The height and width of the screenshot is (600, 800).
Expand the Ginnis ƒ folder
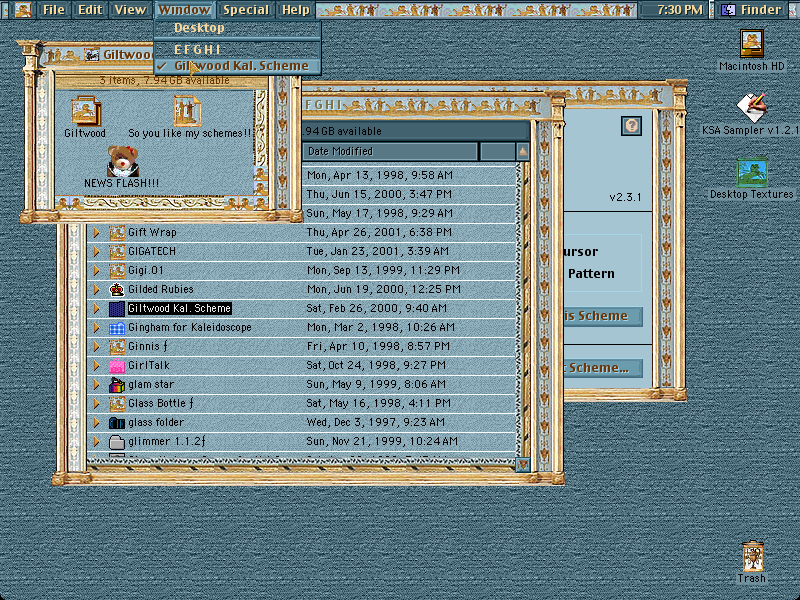pyautogui.click(x=96, y=347)
